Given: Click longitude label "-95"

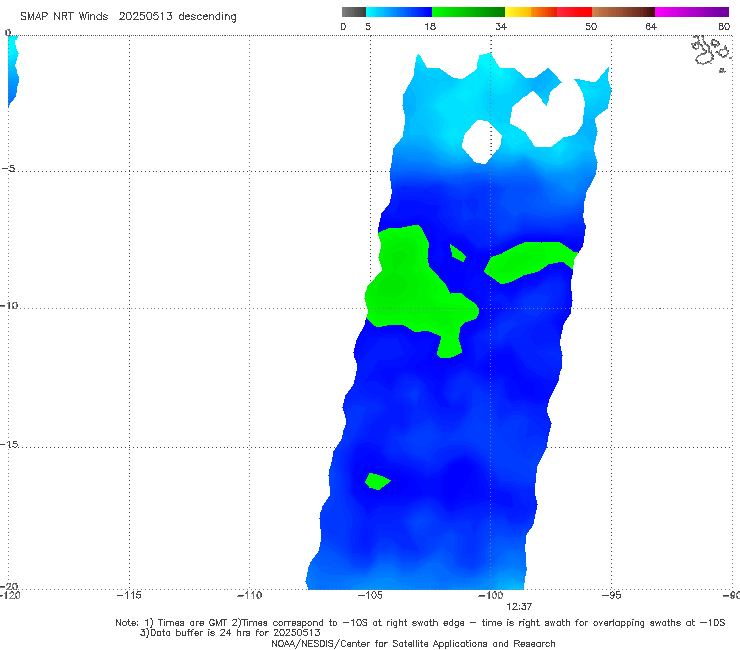Looking at the screenshot, I should pyautogui.click(x=611, y=595).
